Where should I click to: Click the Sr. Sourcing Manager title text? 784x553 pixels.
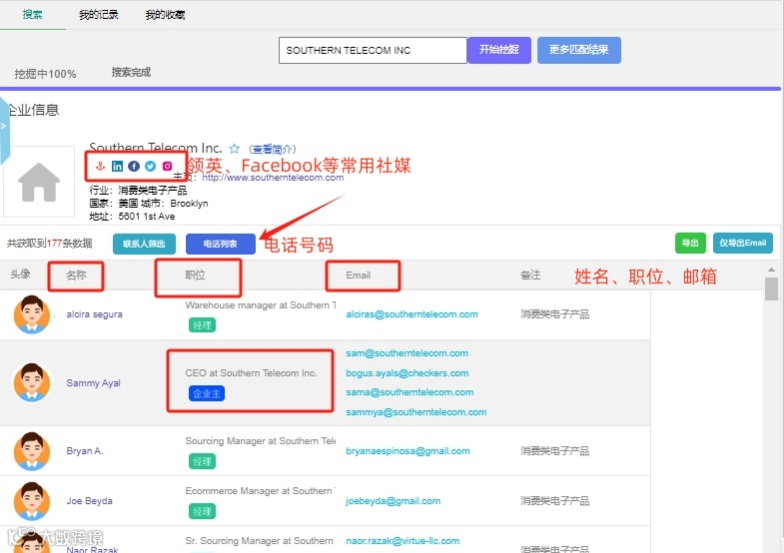pos(259,541)
